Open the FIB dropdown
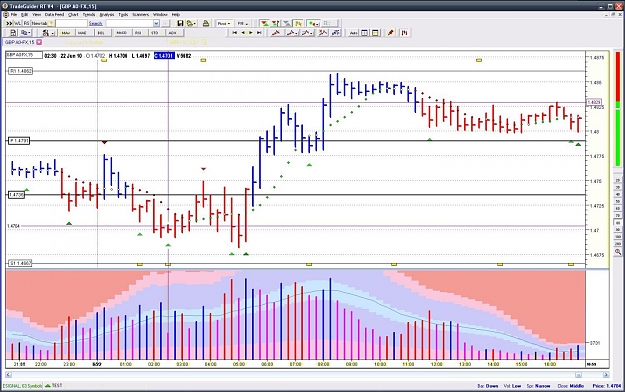The image size is (625, 392). coord(242,24)
